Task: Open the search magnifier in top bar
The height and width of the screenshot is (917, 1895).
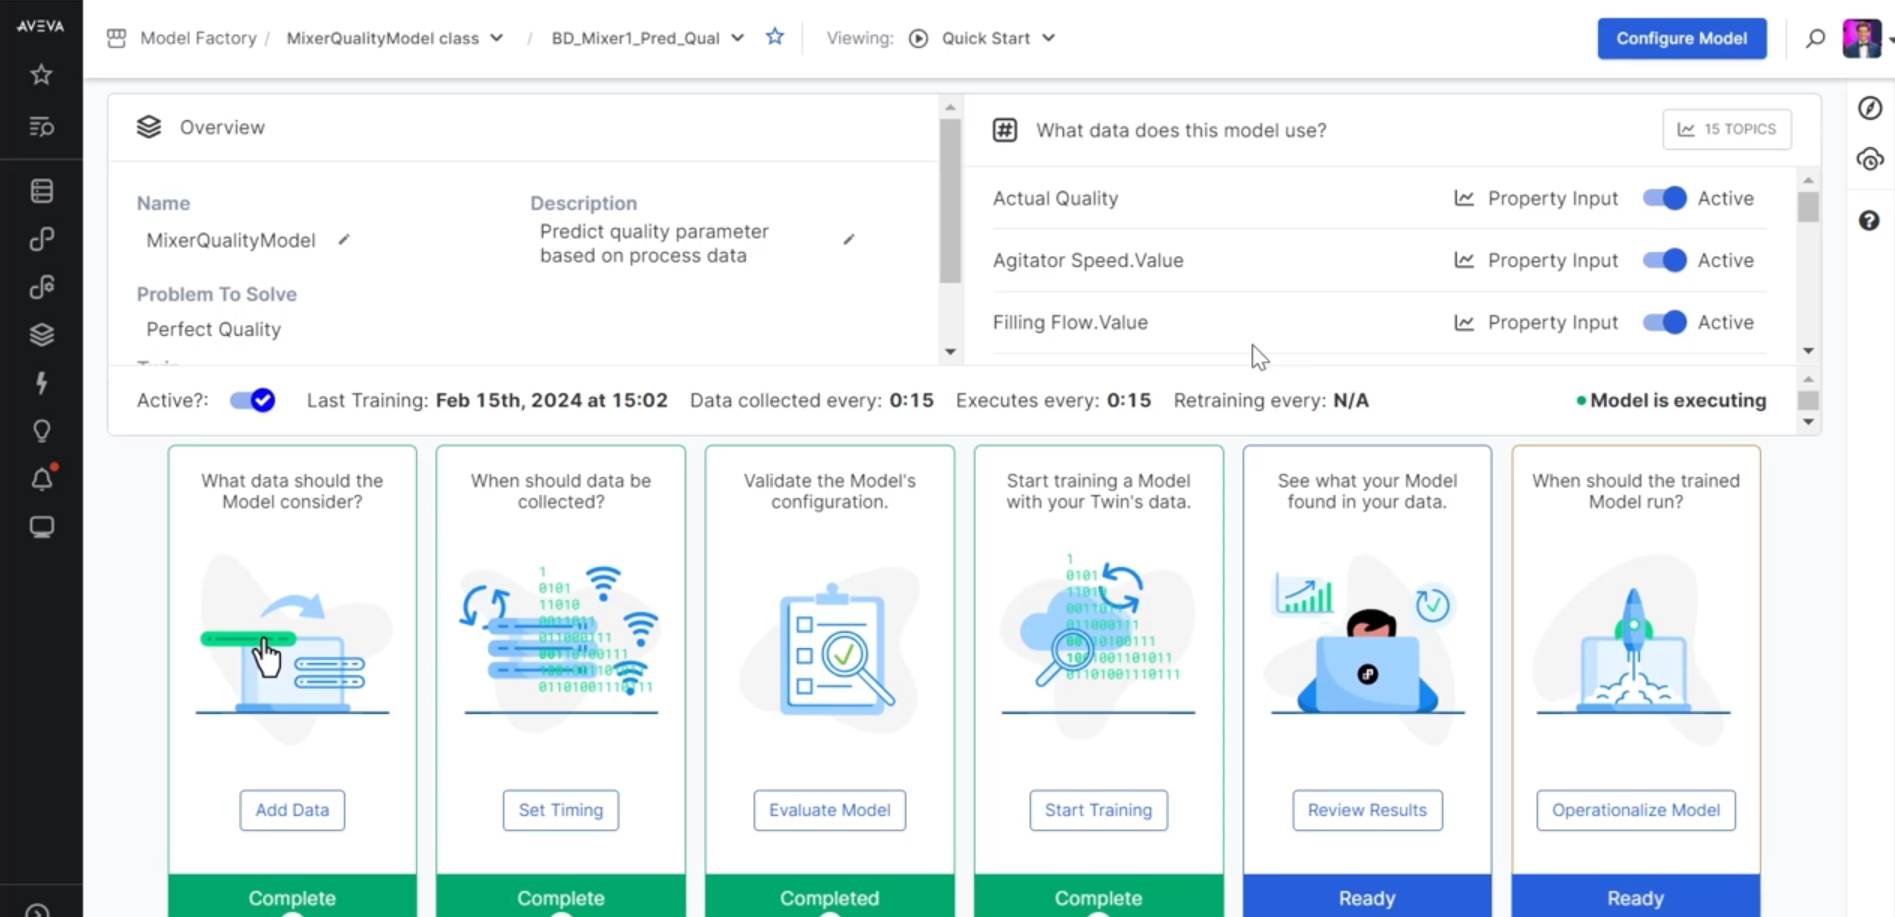Action: coord(1815,39)
